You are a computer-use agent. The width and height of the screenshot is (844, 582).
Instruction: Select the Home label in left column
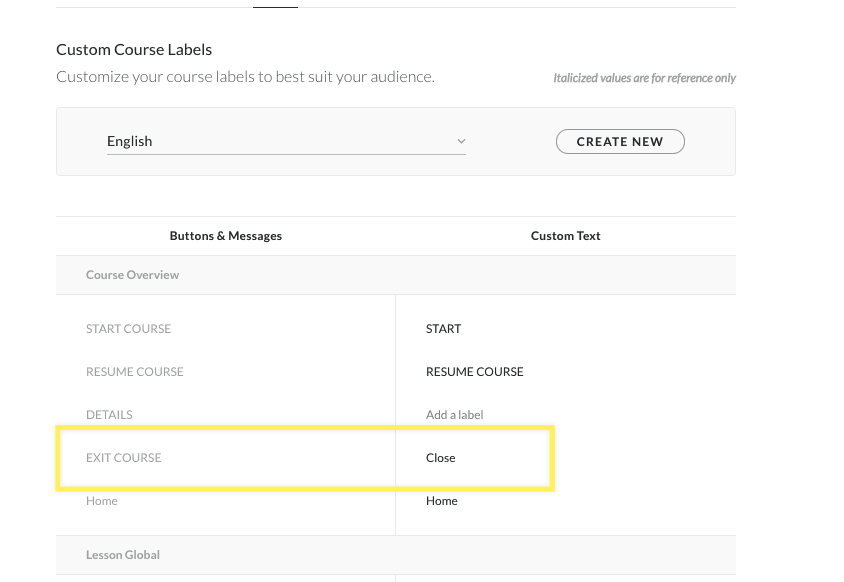tap(102, 501)
